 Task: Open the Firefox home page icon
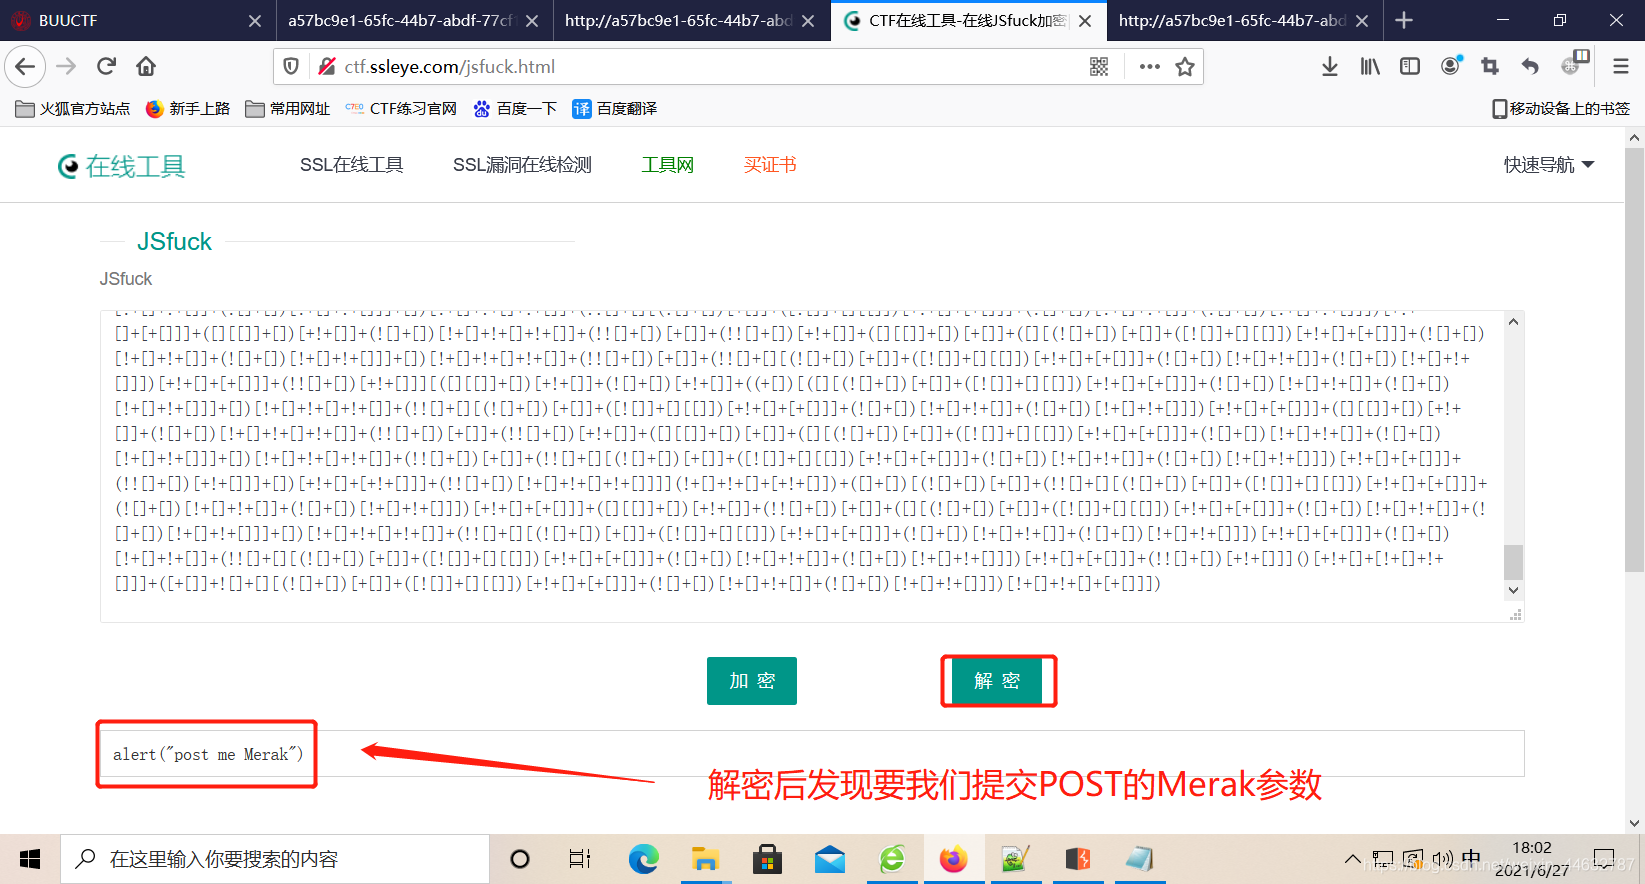coord(146,67)
